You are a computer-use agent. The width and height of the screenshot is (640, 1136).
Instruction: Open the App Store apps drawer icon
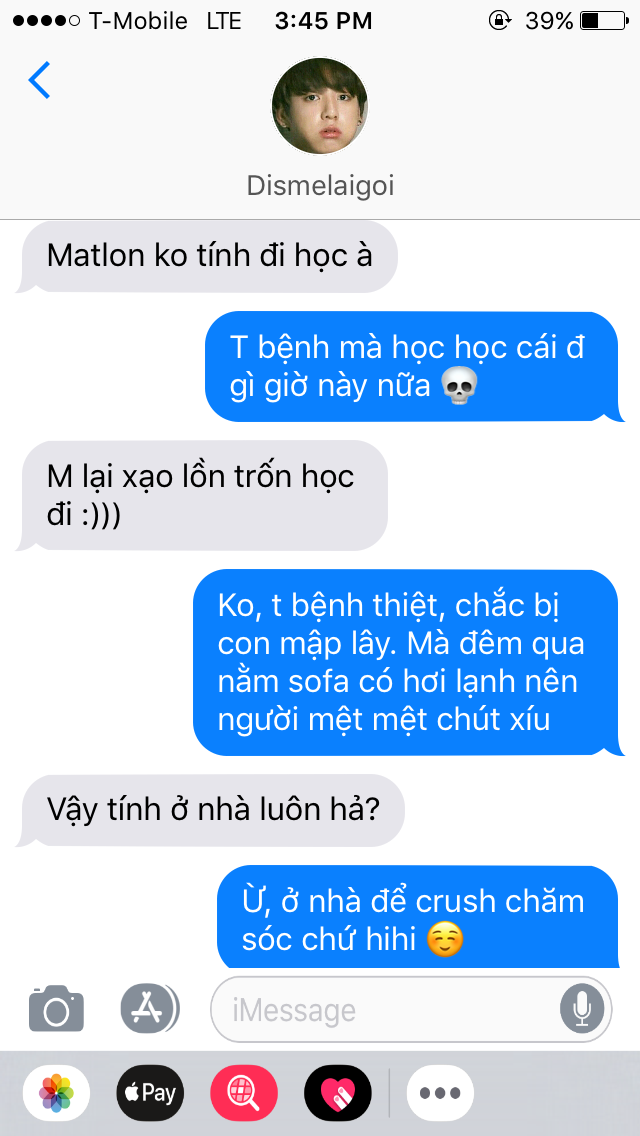(149, 1008)
